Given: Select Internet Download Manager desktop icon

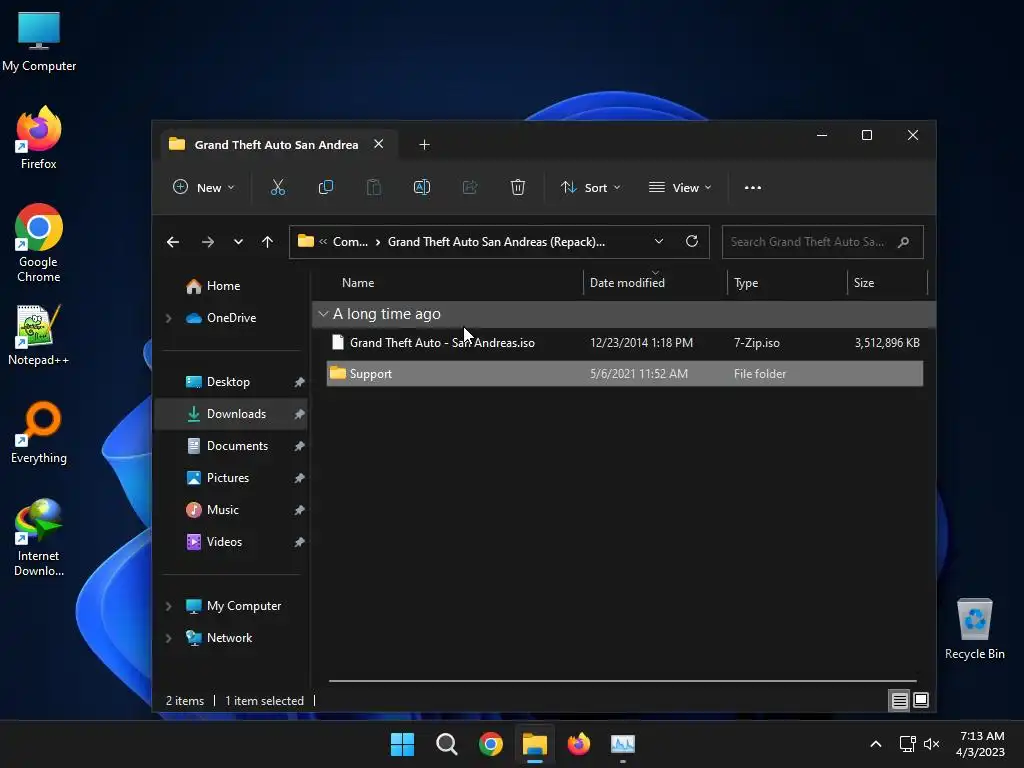Looking at the screenshot, I should click(39, 537).
